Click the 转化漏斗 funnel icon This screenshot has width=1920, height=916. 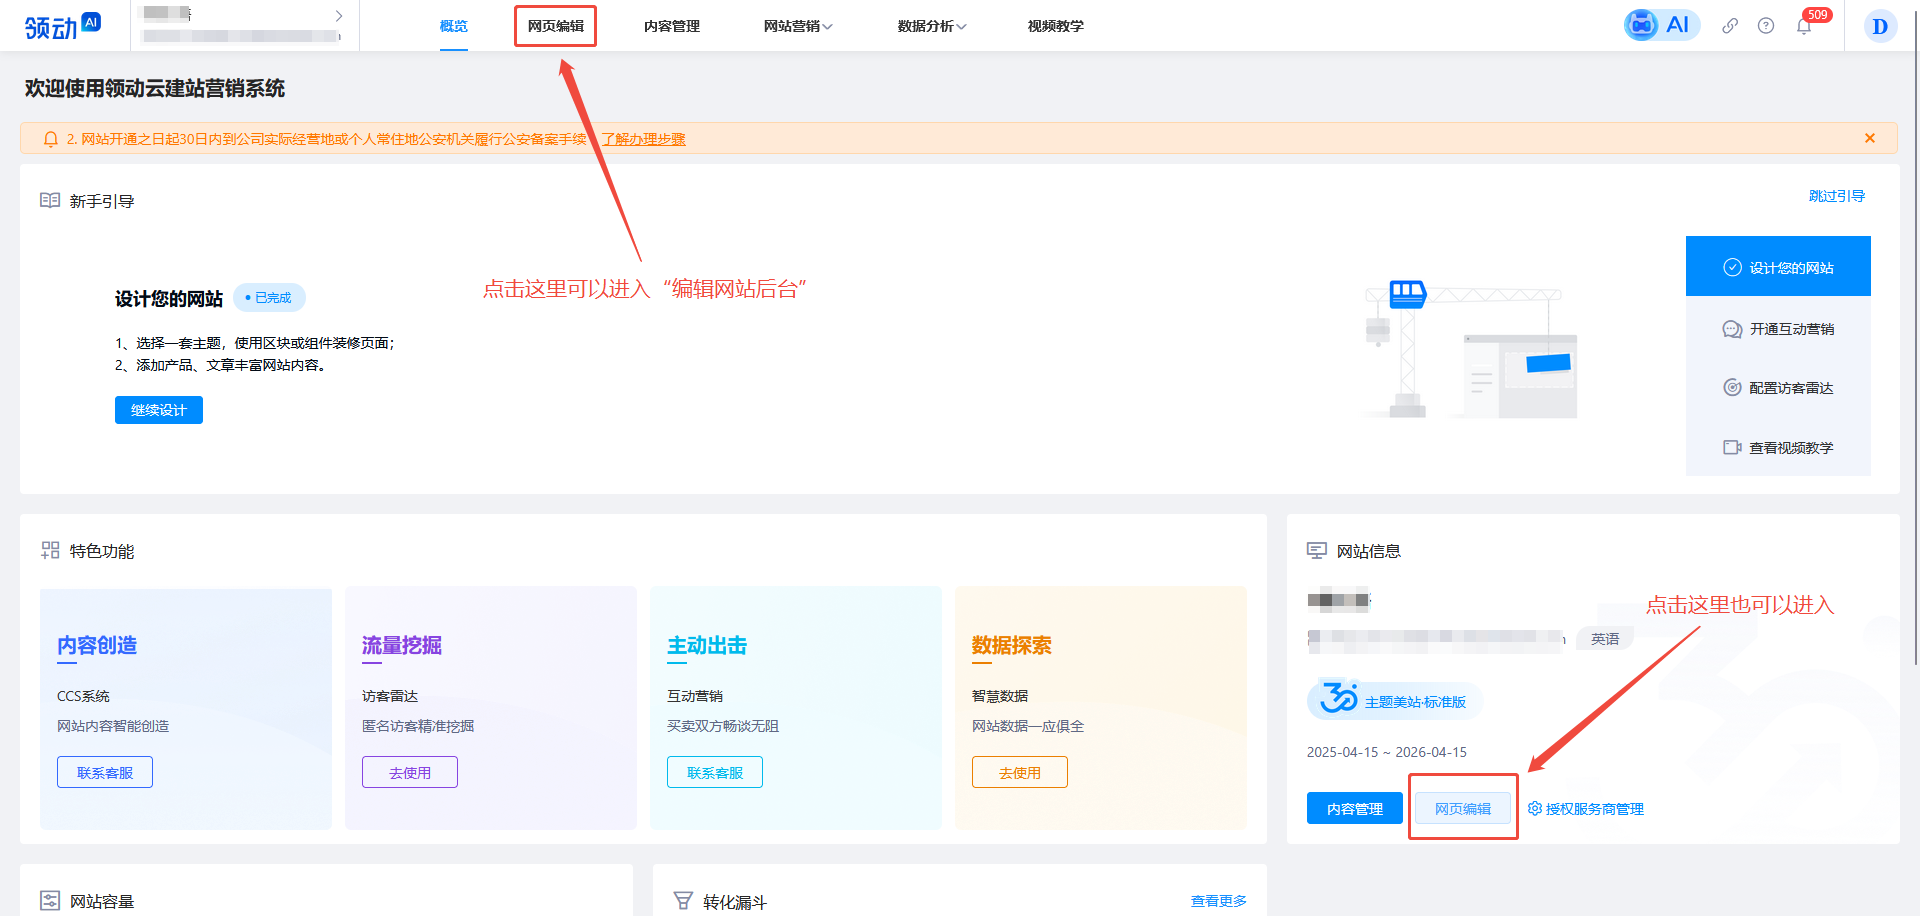pyautogui.click(x=684, y=899)
